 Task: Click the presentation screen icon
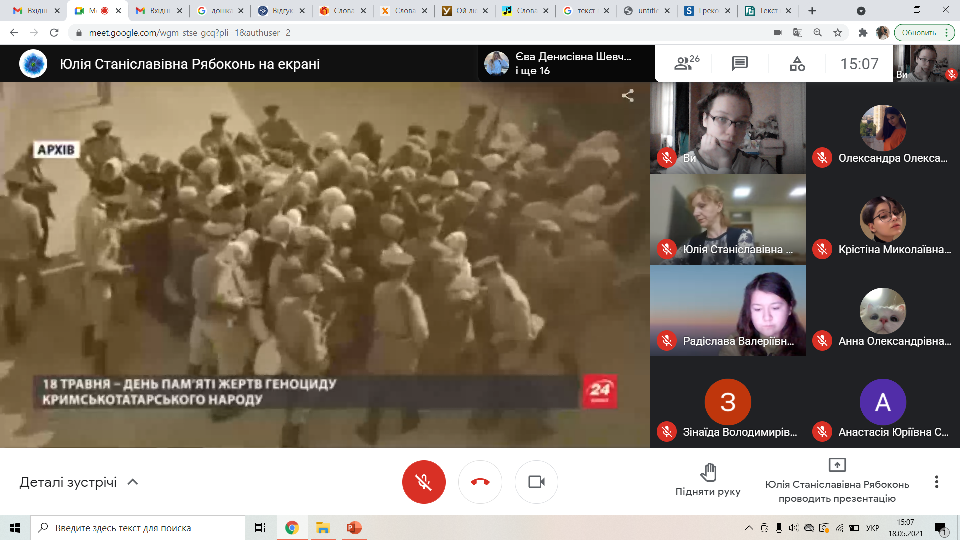(x=837, y=465)
